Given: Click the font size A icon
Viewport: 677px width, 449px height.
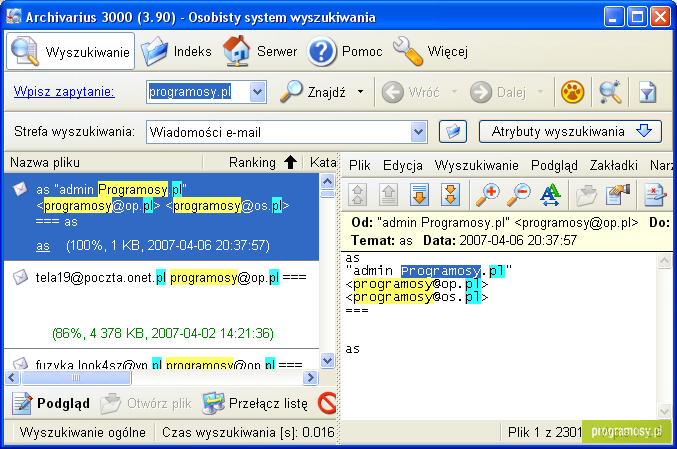Looking at the screenshot, I should [550, 195].
